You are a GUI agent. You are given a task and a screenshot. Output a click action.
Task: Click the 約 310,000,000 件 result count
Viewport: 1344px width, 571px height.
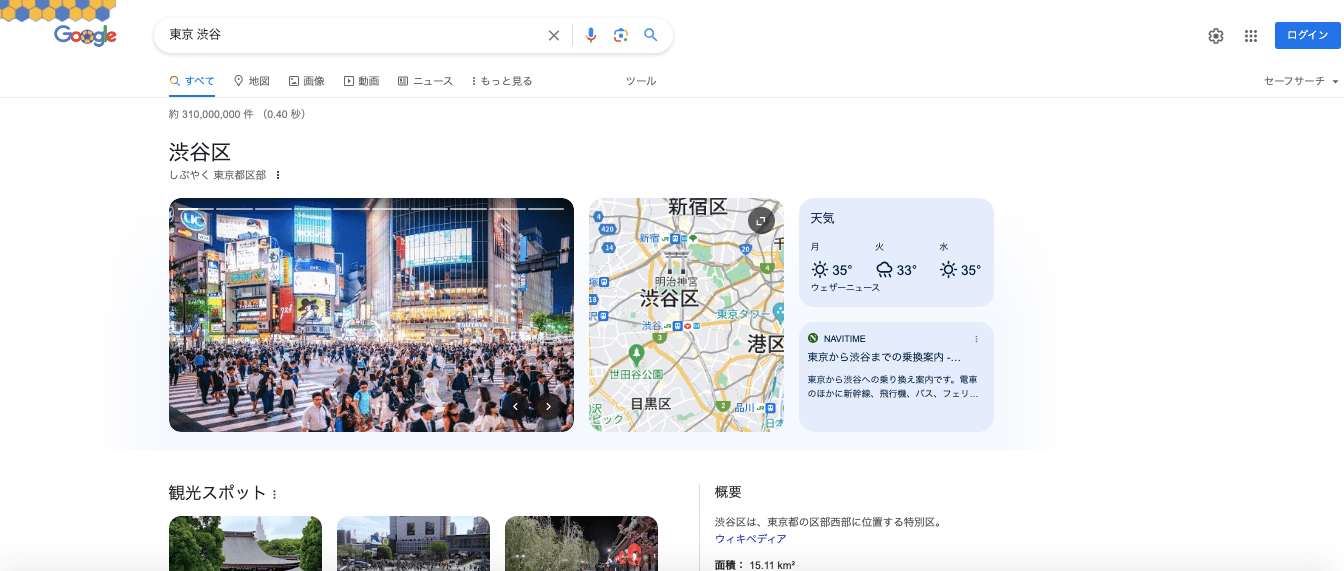[212, 115]
